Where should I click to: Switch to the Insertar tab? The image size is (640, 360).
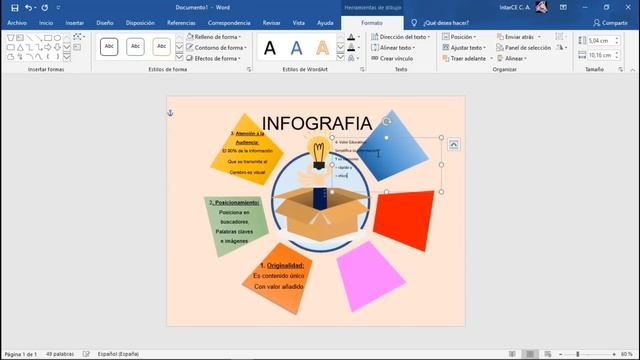pos(75,23)
